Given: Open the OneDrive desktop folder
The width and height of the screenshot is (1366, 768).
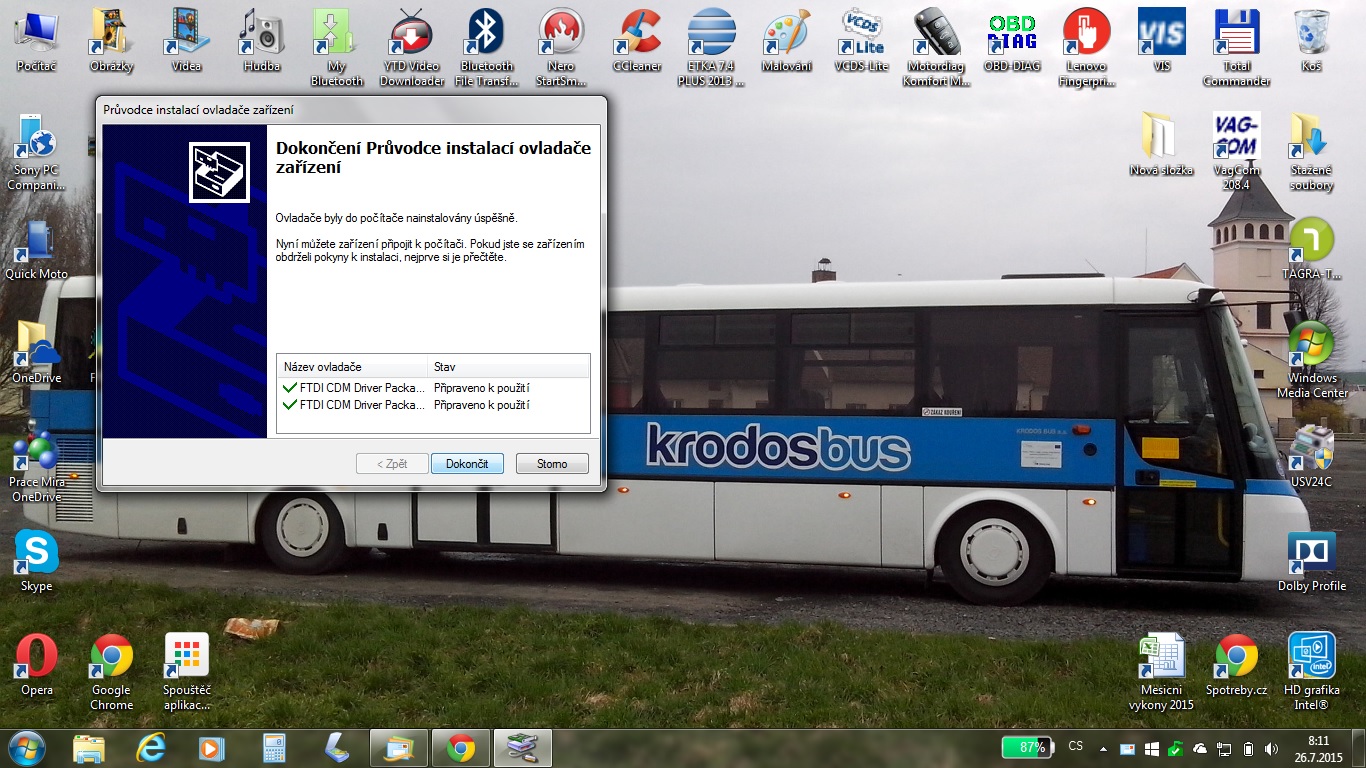Looking at the screenshot, I should [36, 353].
